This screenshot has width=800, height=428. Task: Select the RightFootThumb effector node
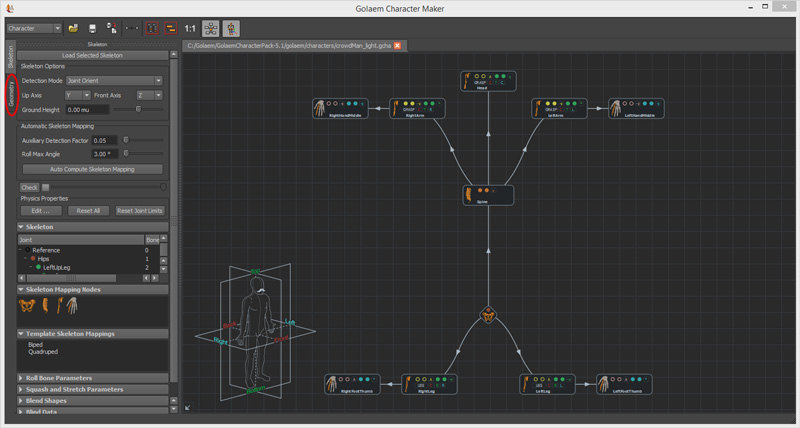(x=352, y=384)
